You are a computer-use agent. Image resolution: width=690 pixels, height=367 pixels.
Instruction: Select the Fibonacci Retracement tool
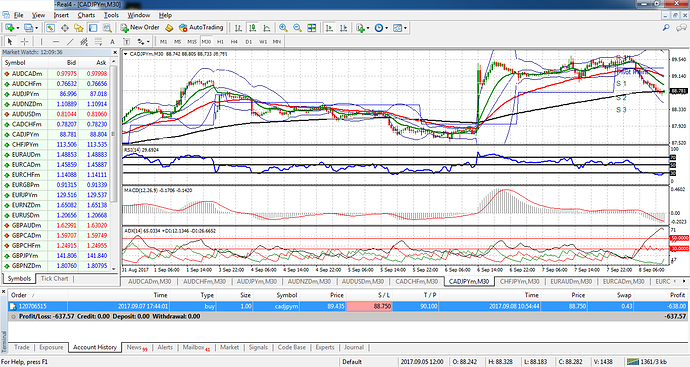click(98, 42)
